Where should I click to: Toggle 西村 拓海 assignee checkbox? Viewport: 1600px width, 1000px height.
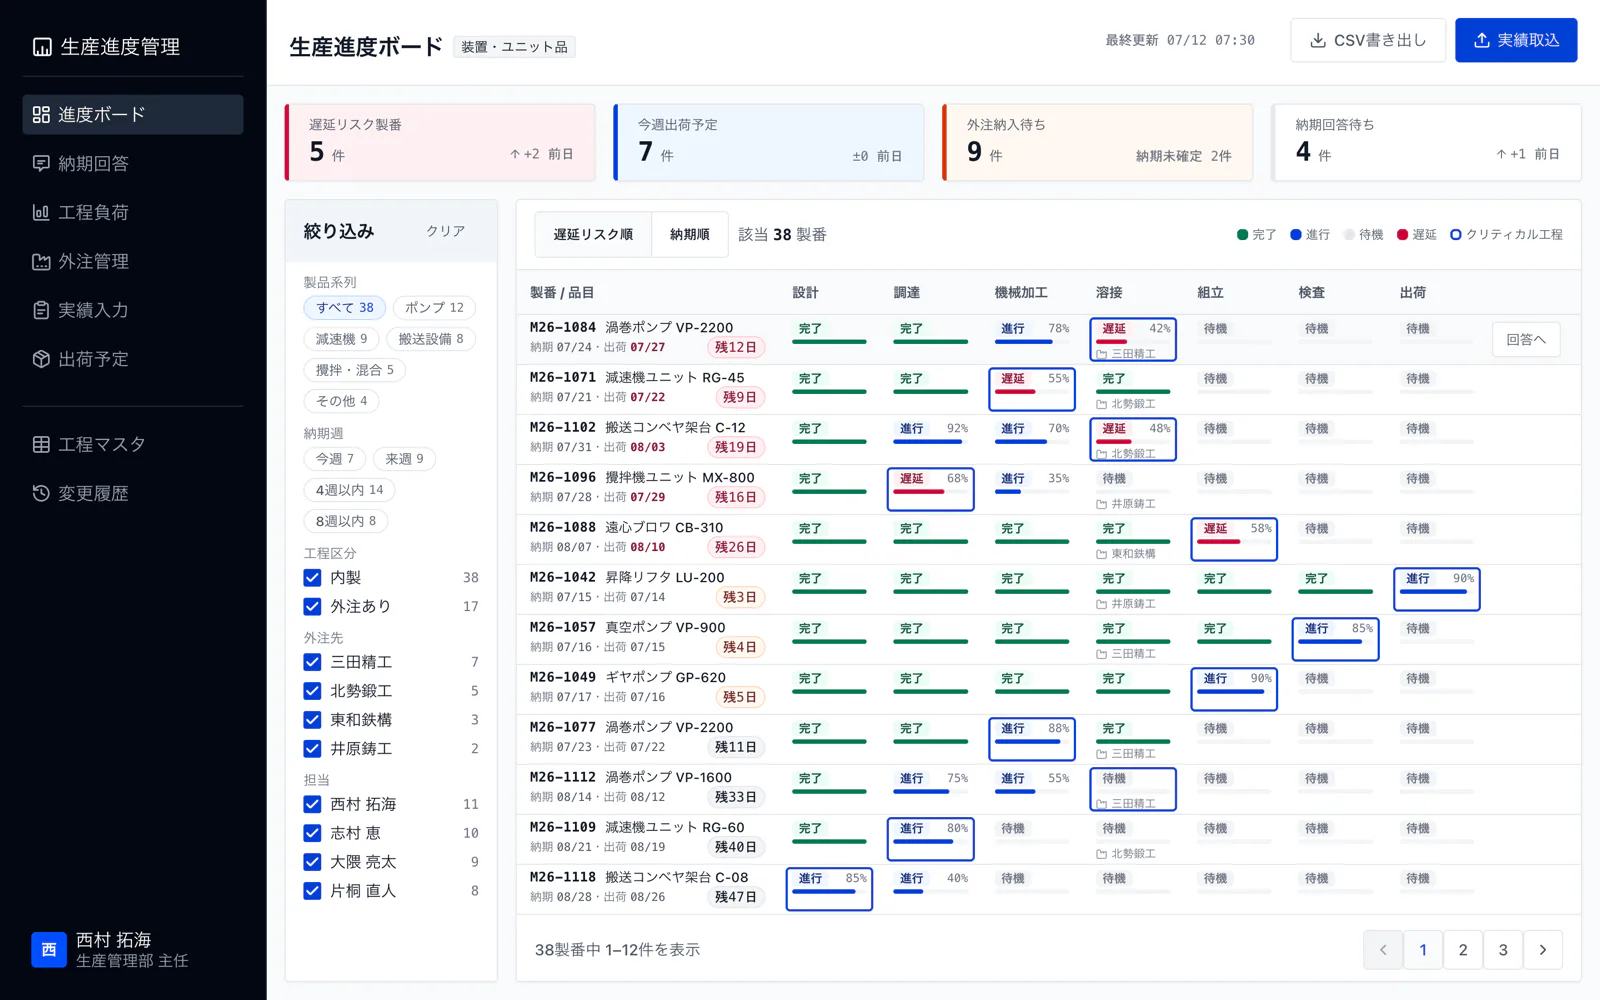[x=312, y=804]
